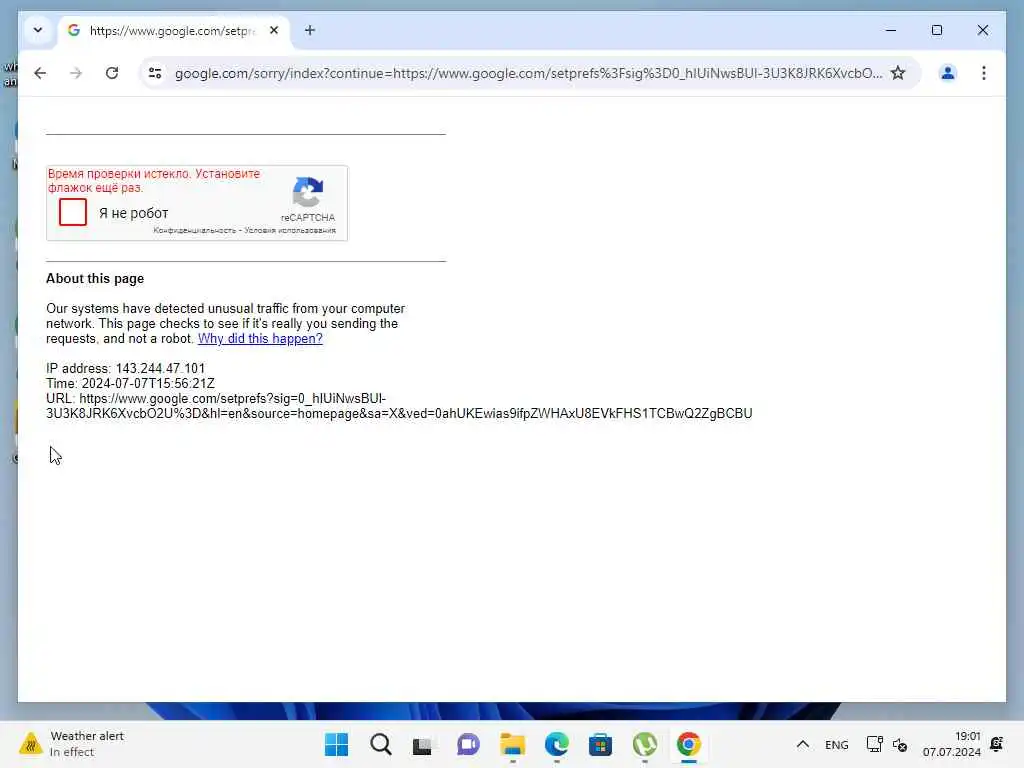Screen dimensions: 1024x768
Task: Maximize the Chrome window
Action: [x=936, y=30]
